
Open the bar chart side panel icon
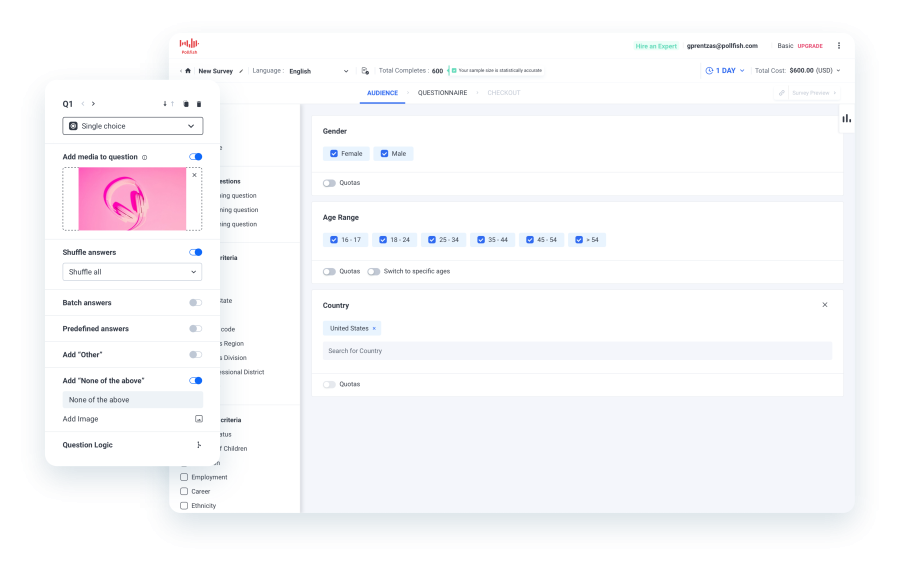pos(846,118)
